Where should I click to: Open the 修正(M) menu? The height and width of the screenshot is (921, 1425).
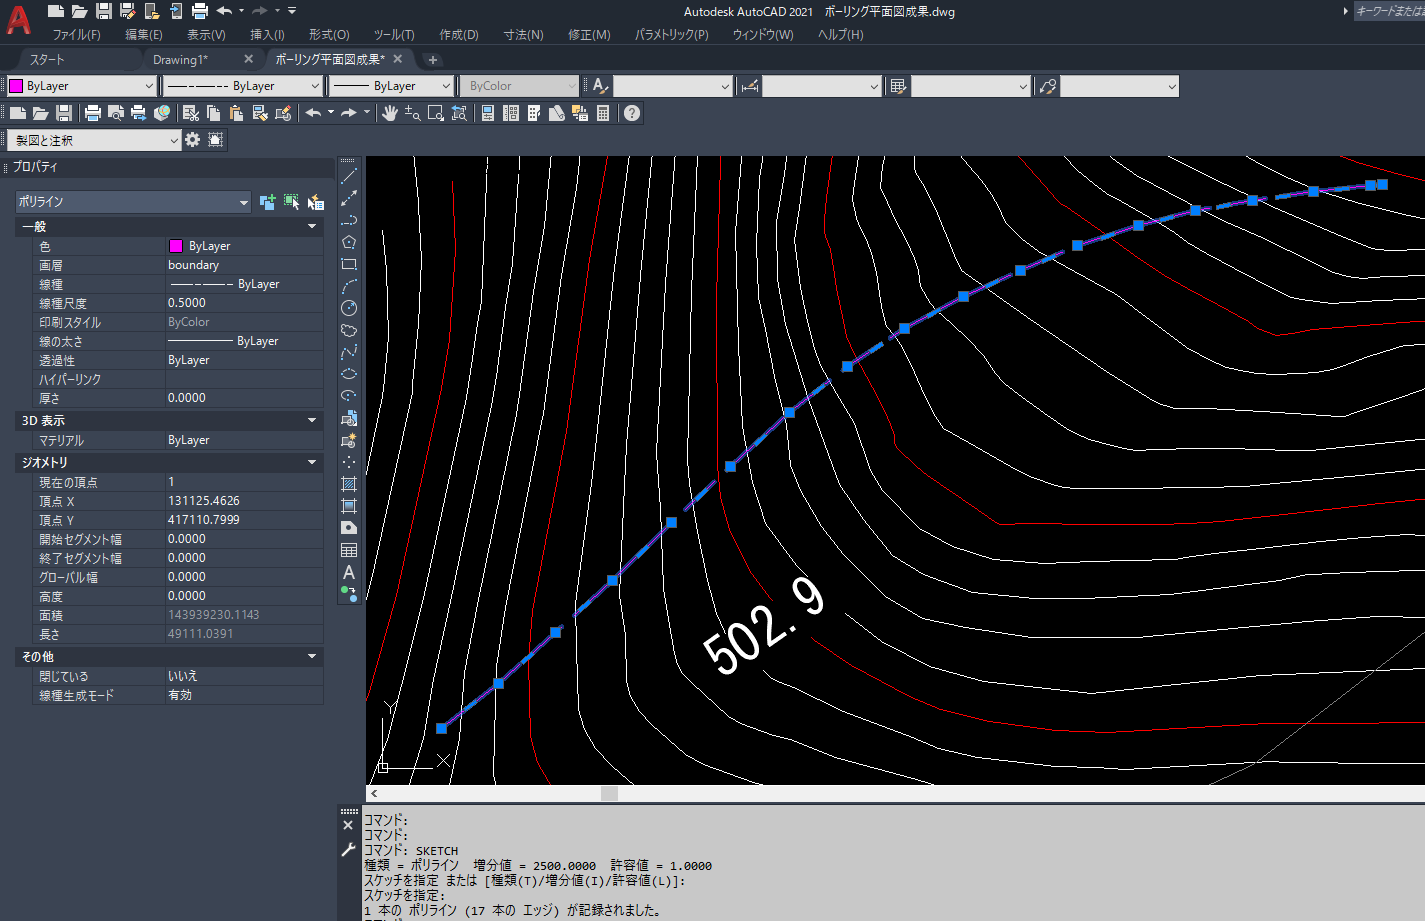coord(589,34)
